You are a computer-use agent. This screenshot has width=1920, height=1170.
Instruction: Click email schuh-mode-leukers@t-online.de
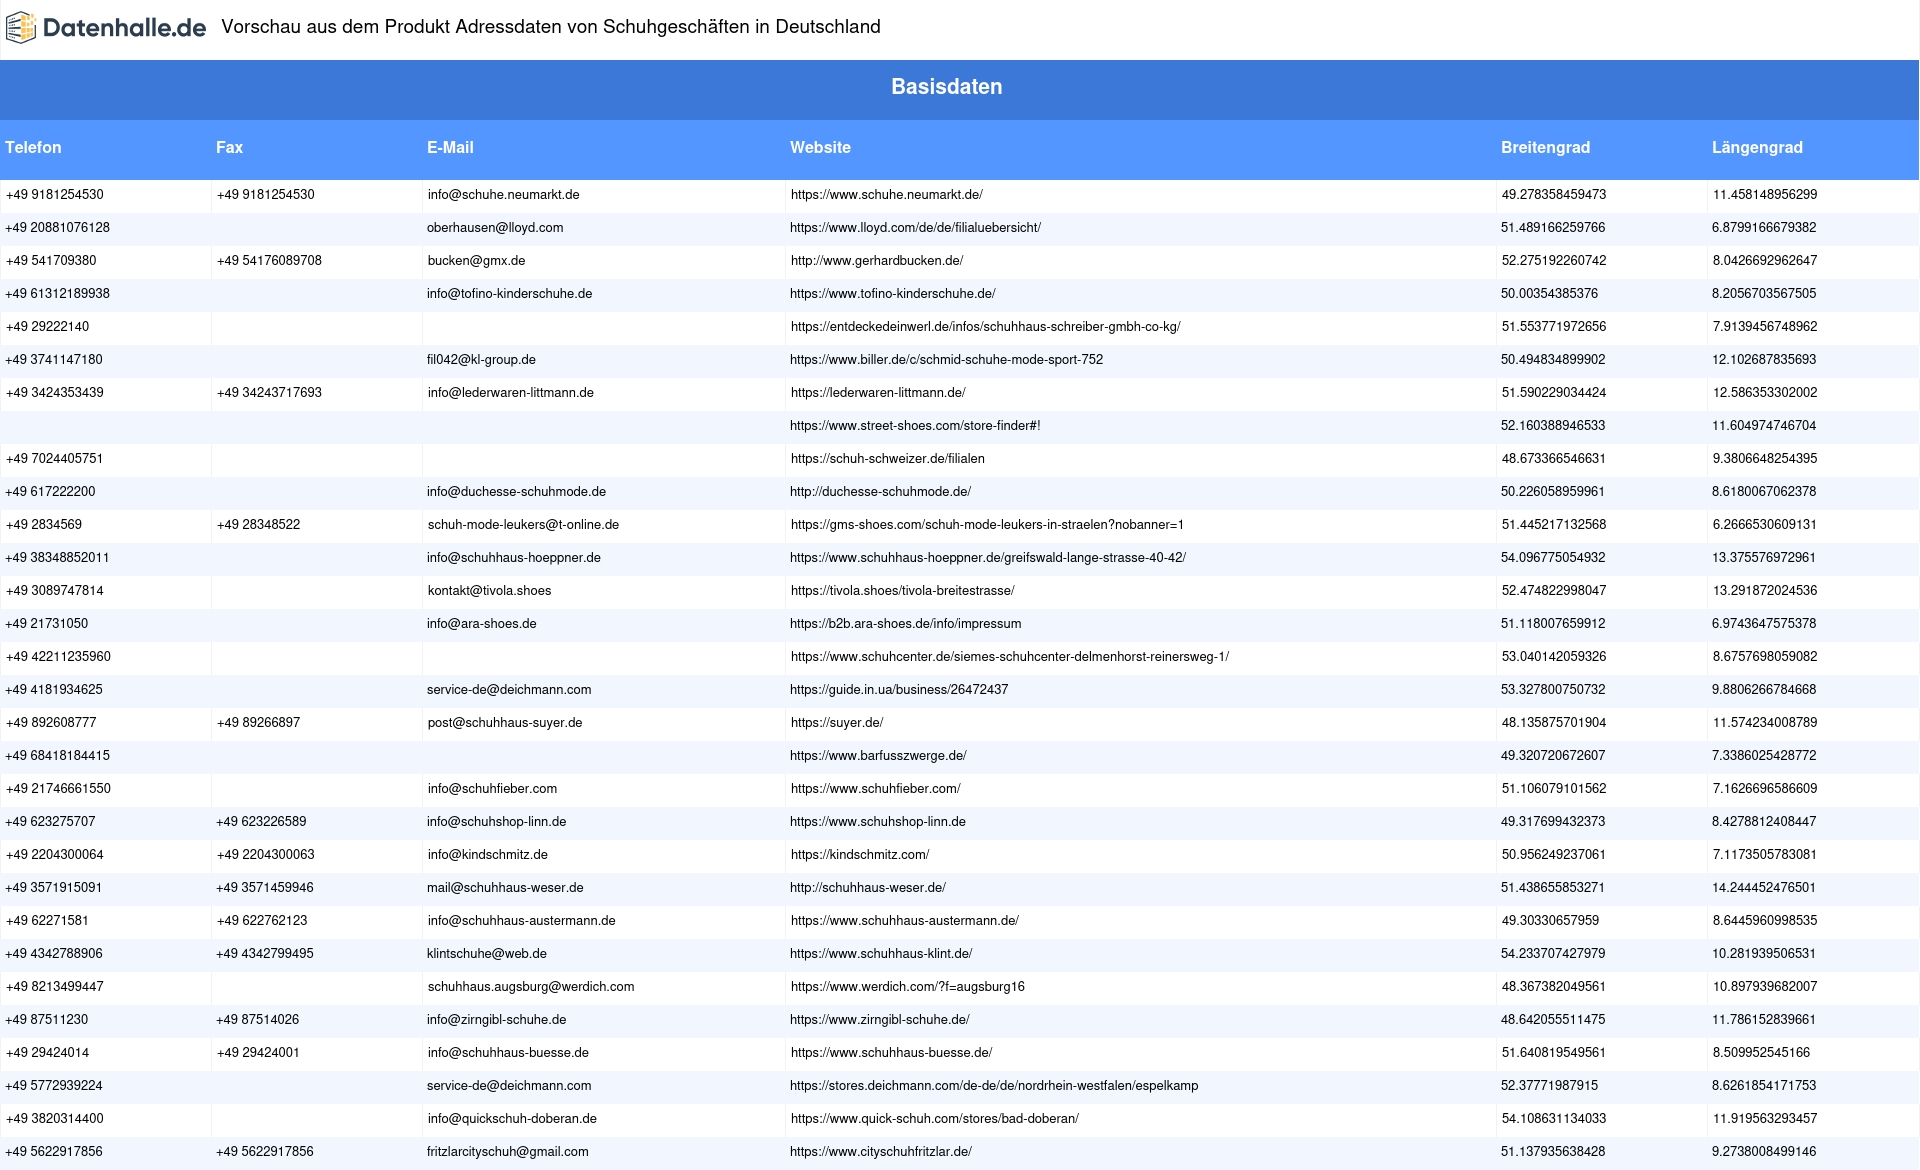523,525
